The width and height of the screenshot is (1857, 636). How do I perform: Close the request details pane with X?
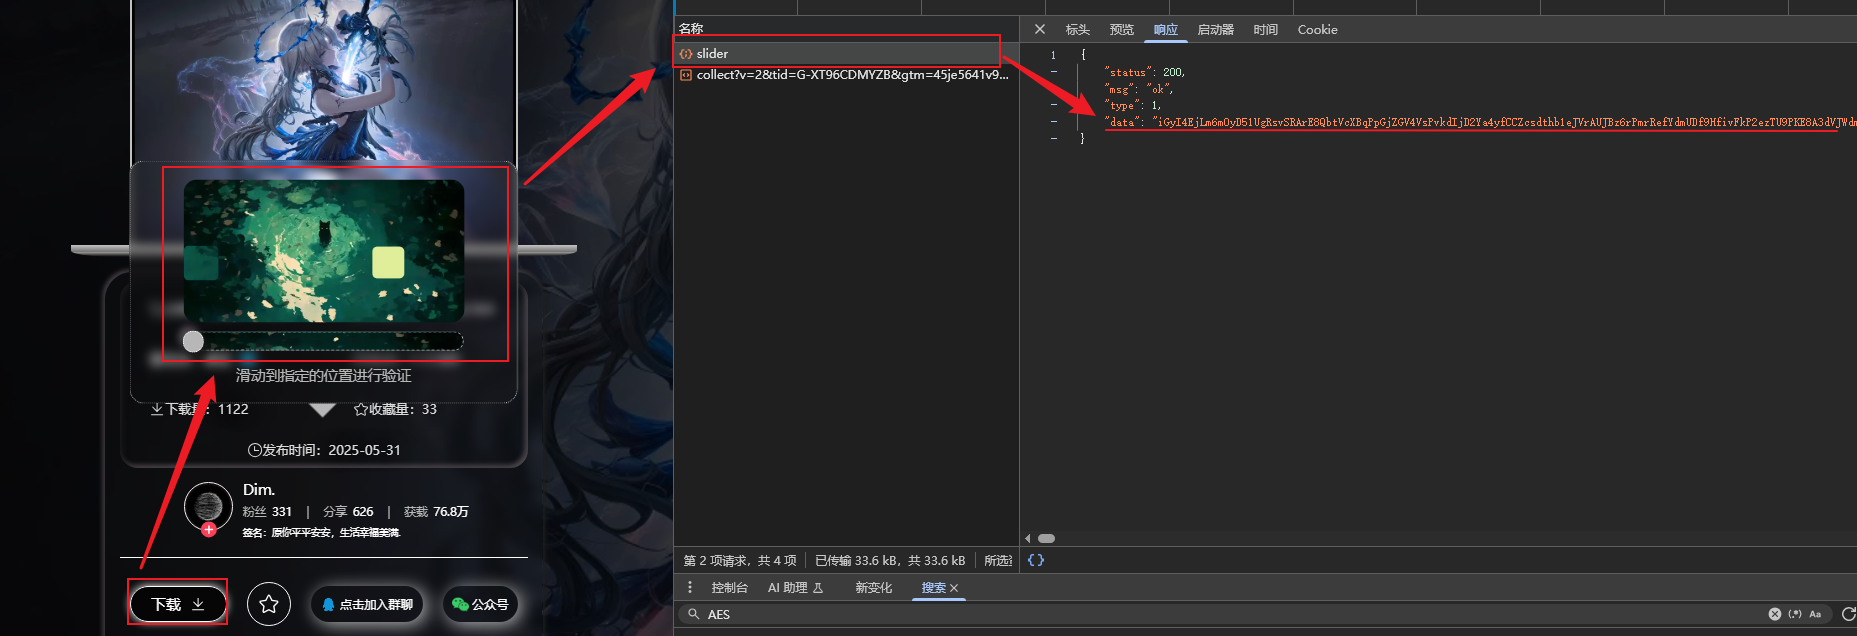point(1040,29)
